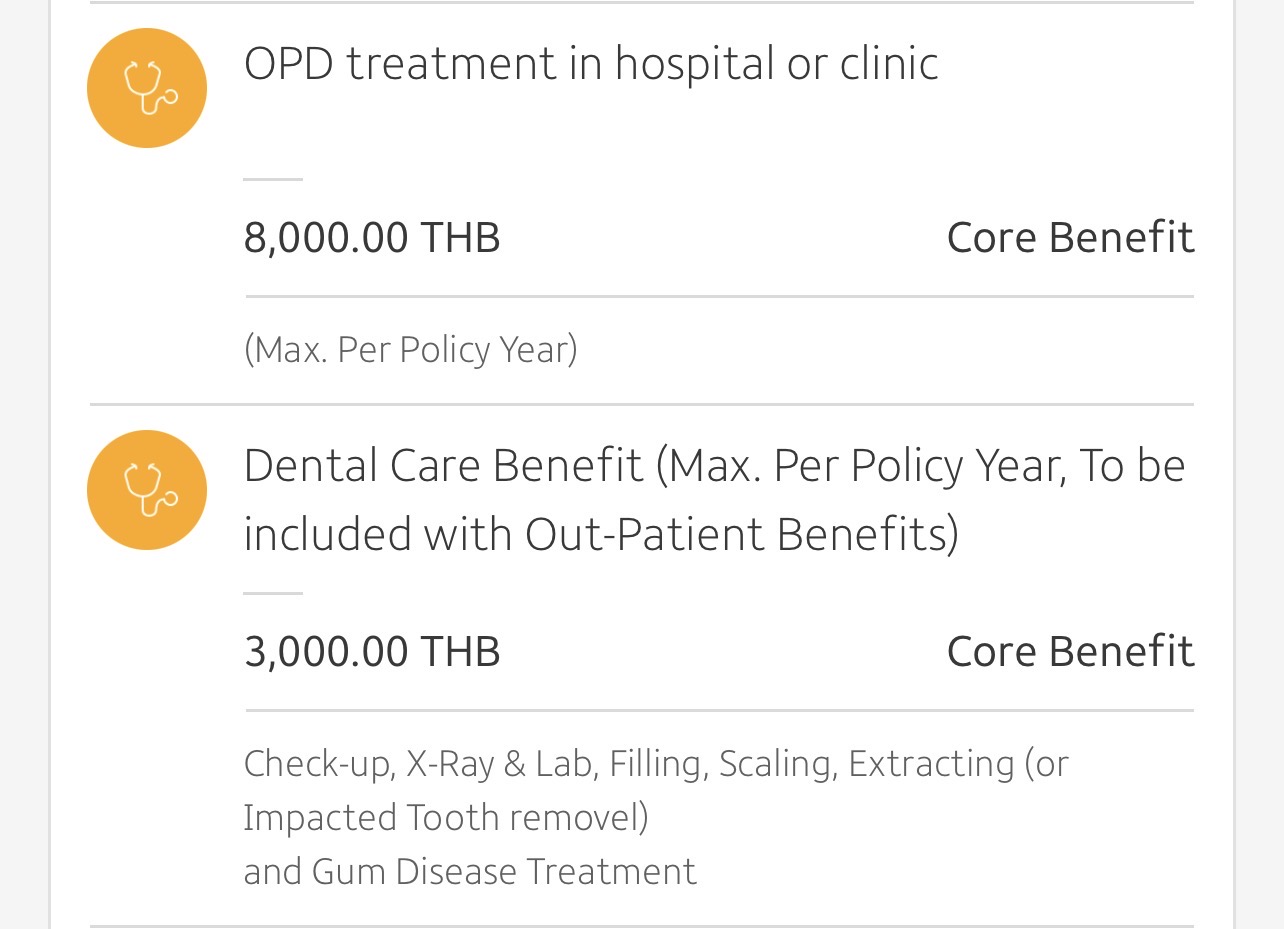This screenshot has height=929, width=1284.
Task: Open the Dental Care Benefit heading
Action: click(x=714, y=466)
